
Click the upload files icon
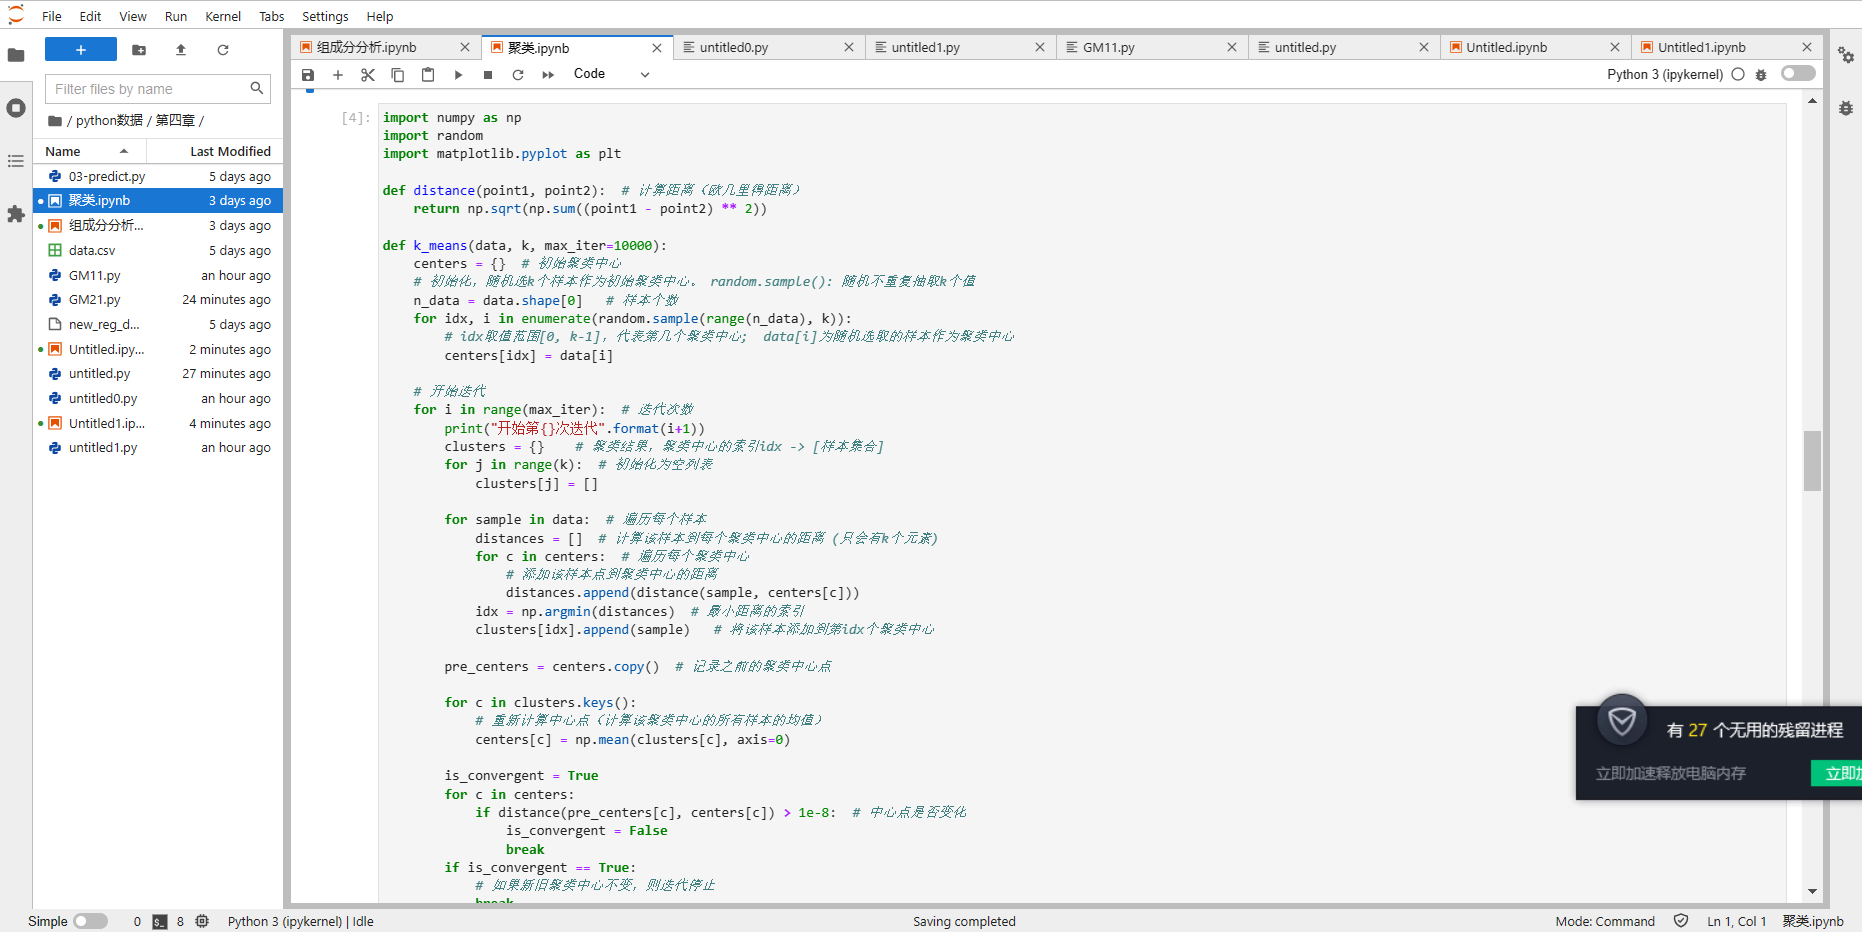click(181, 50)
